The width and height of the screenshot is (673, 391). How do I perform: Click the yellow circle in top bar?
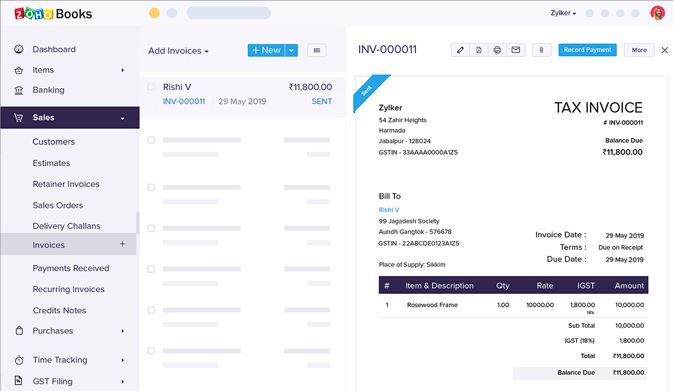pos(154,13)
